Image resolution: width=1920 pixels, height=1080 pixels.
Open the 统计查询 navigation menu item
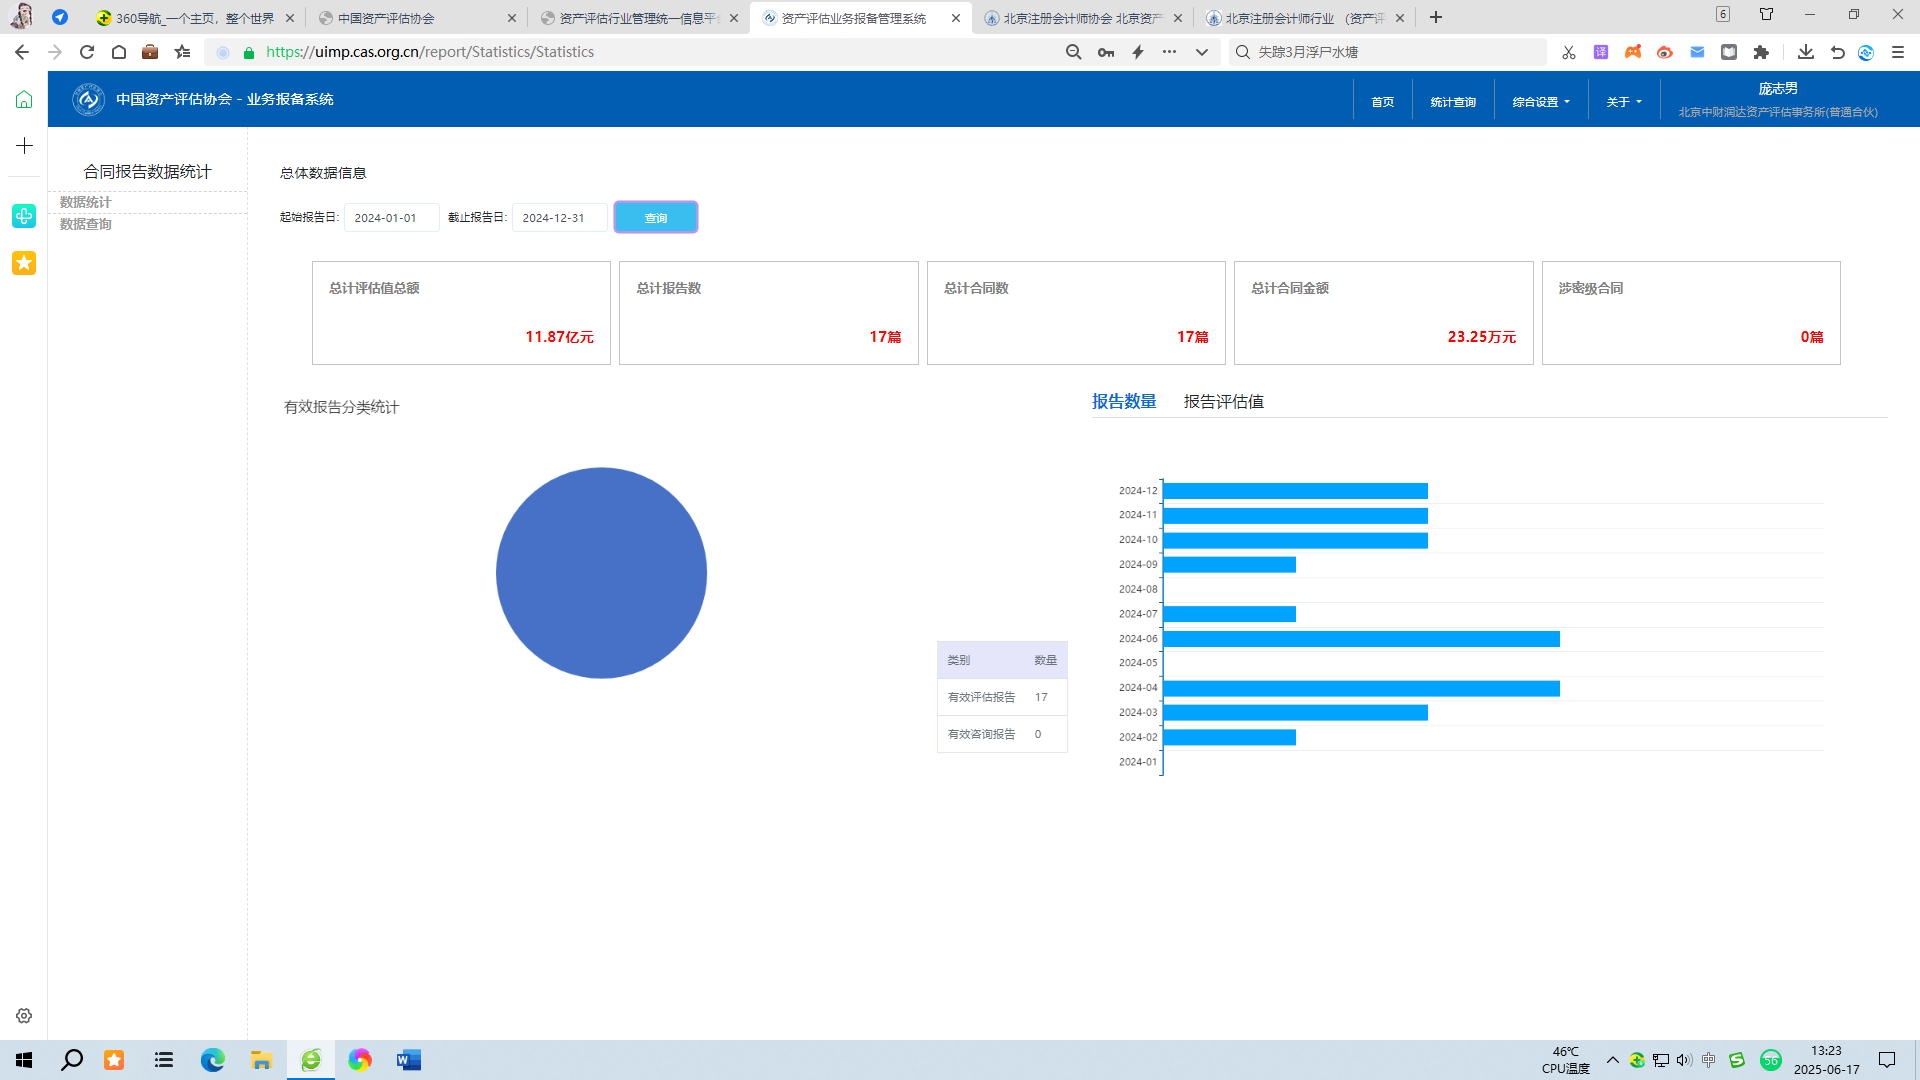pyautogui.click(x=1452, y=102)
